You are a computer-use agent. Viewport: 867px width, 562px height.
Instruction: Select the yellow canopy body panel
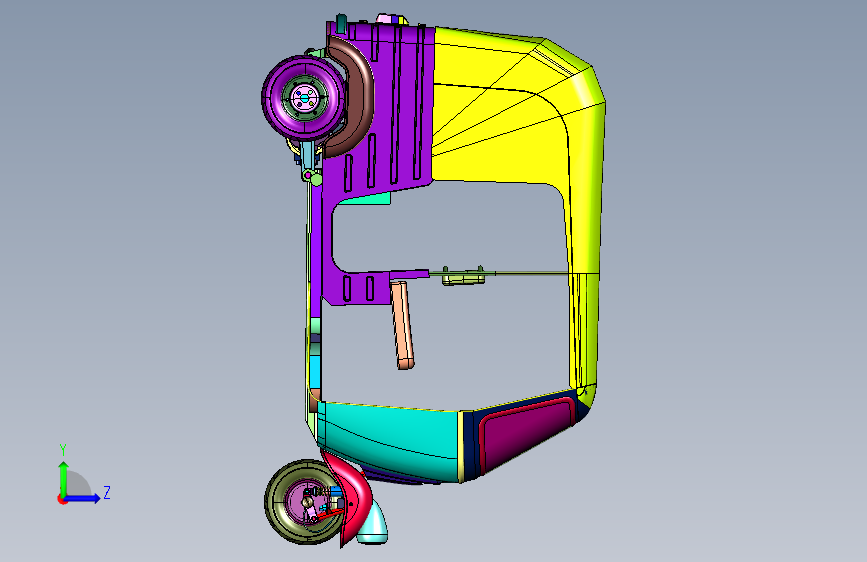[498, 133]
